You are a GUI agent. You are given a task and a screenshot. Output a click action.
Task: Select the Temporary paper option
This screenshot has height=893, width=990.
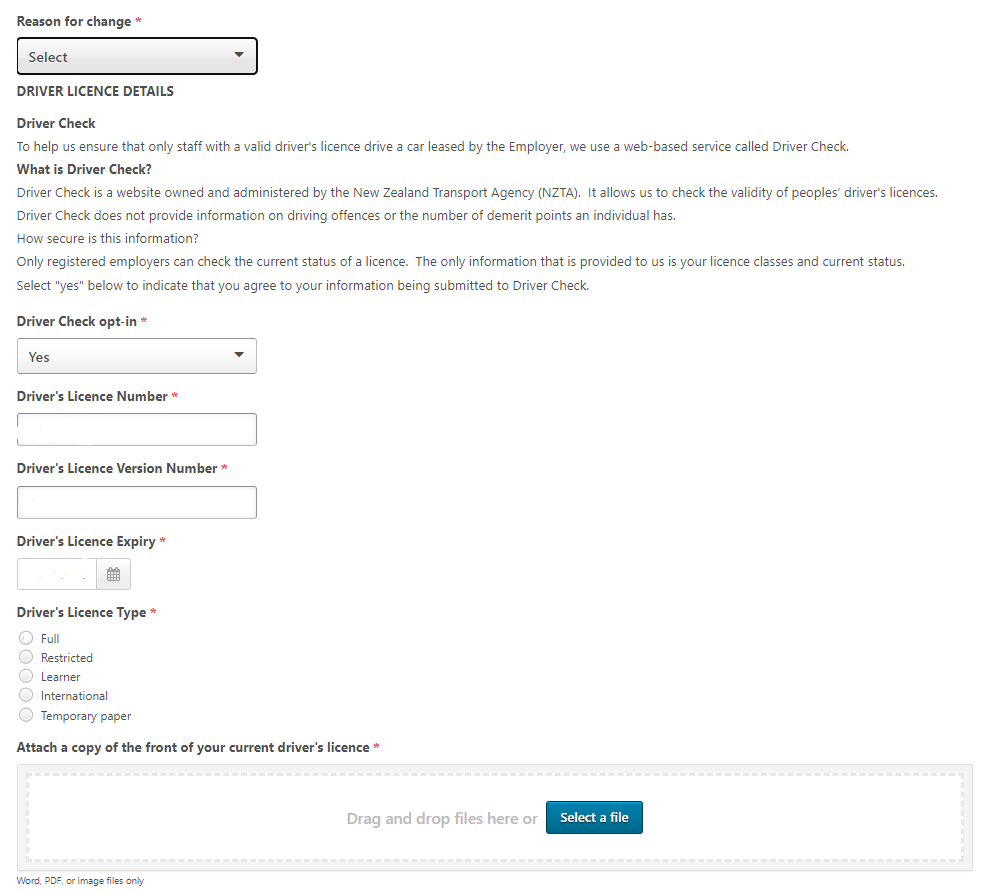(26, 715)
